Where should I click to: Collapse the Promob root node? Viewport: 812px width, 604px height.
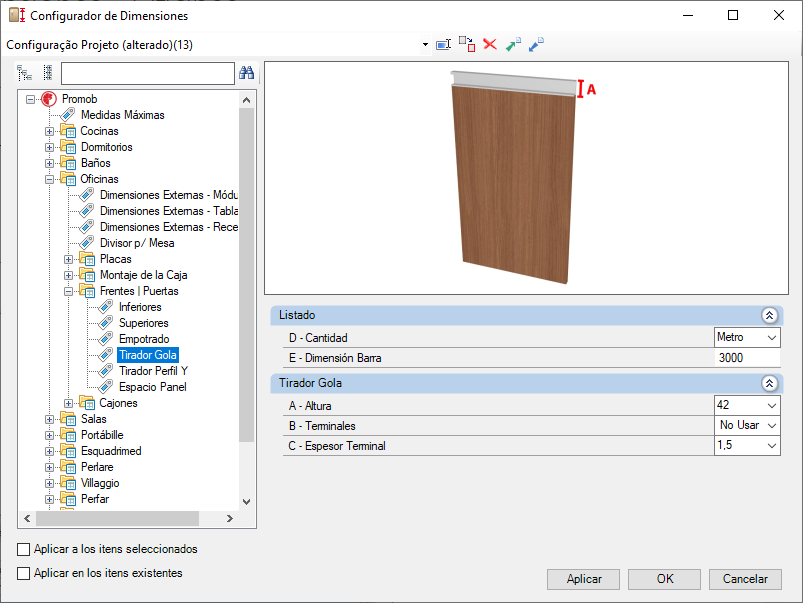click(31, 99)
